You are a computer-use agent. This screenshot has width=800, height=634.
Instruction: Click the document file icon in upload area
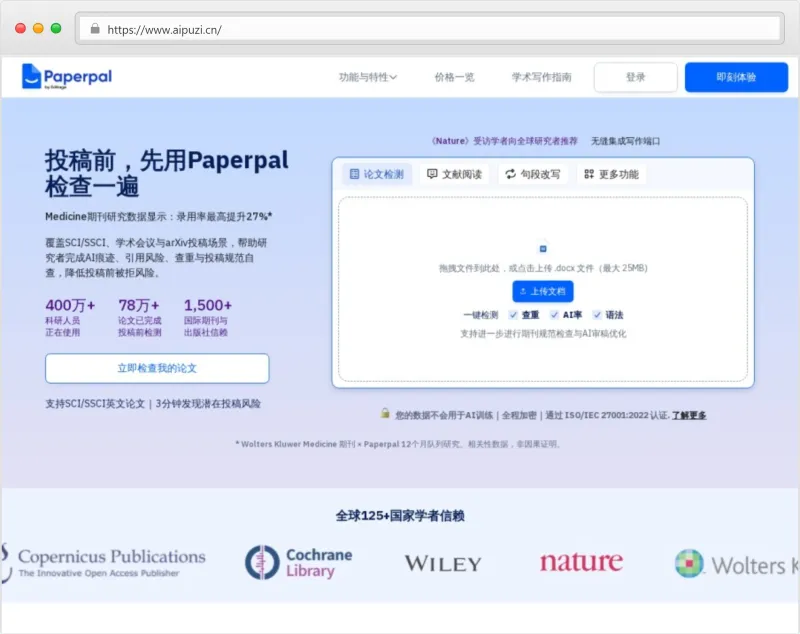pos(543,248)
